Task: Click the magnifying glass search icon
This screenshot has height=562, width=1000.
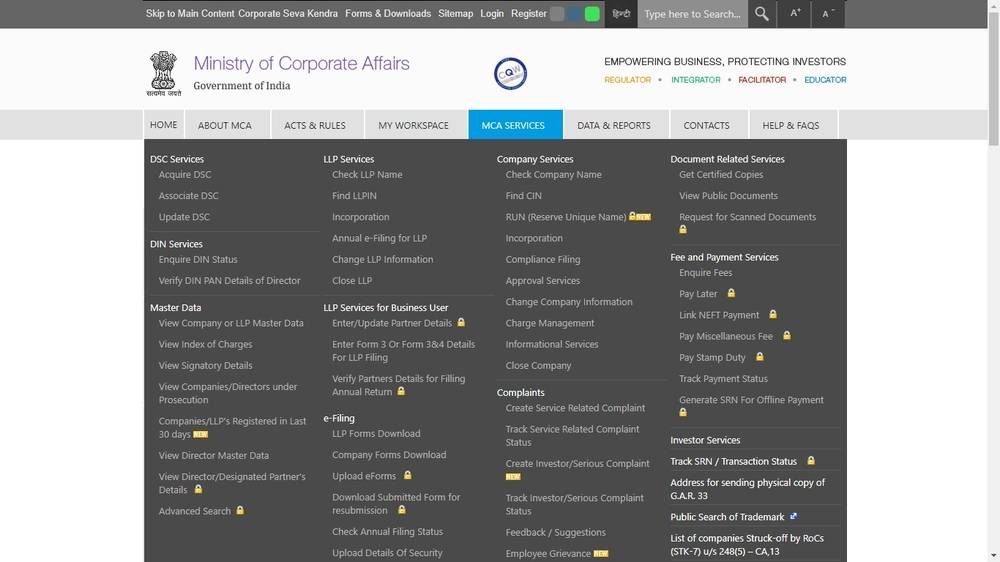Action: tap(762, 14)
